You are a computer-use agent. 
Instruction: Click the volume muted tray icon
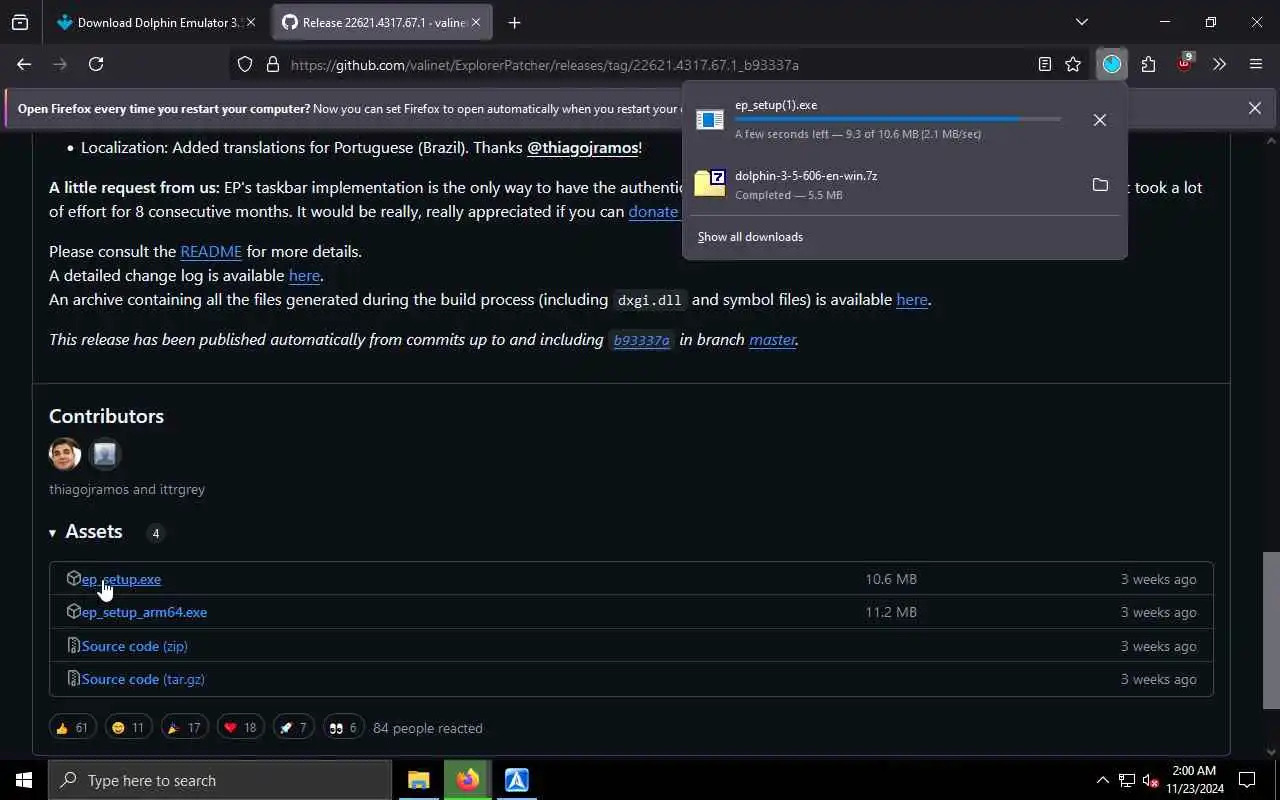click(x=1150, y=780)
